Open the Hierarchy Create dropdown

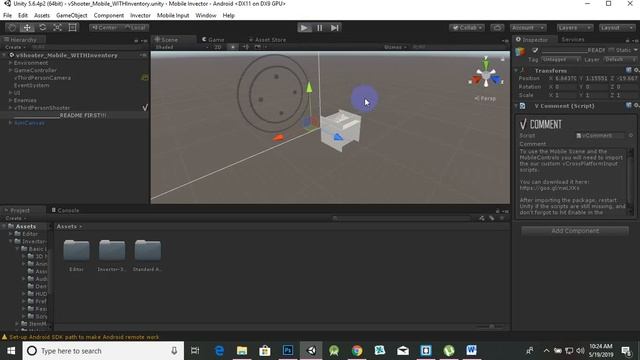click(x=16, y=47)
